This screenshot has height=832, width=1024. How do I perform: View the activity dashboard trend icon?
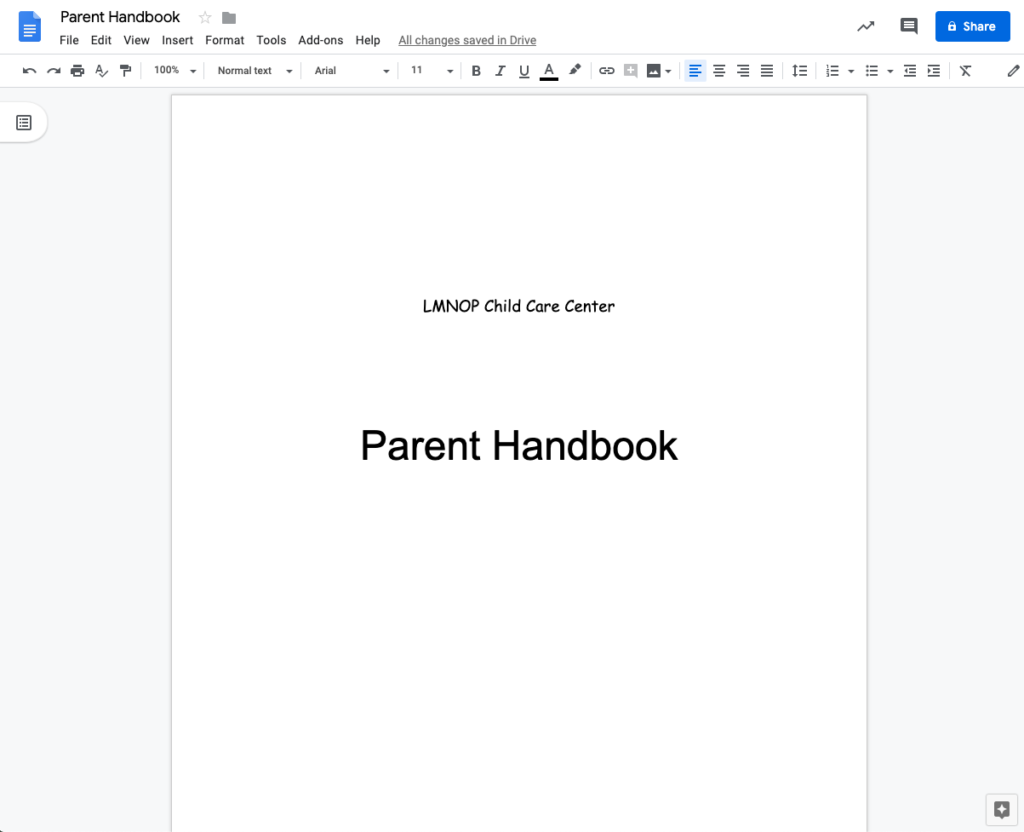pyautogui.click(x=865, y=26)
